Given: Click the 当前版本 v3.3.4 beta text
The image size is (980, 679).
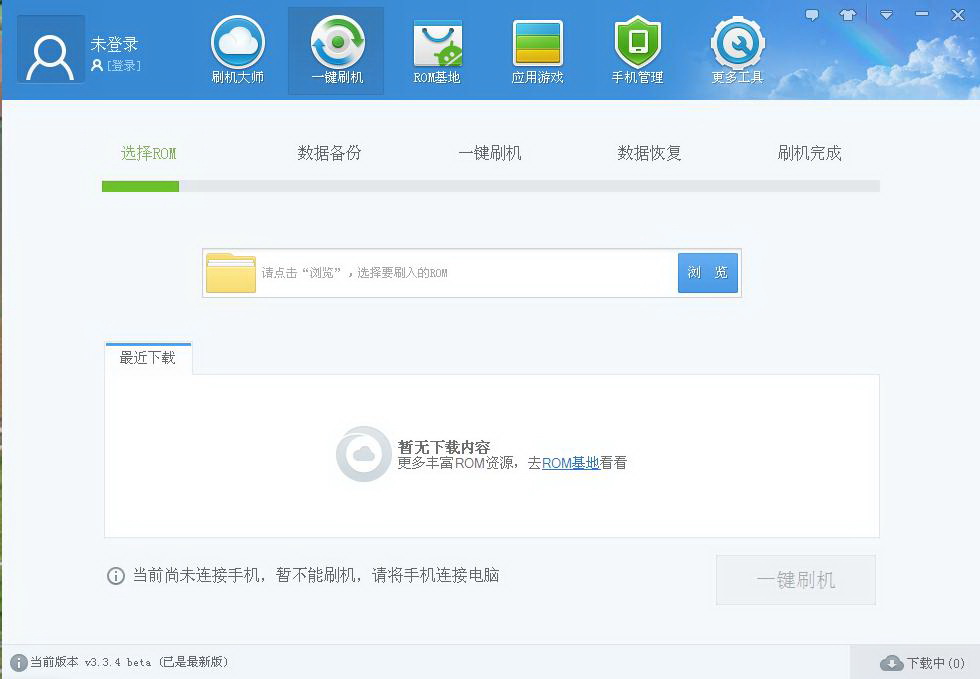Looking at the screenshot, I should 129,662.
